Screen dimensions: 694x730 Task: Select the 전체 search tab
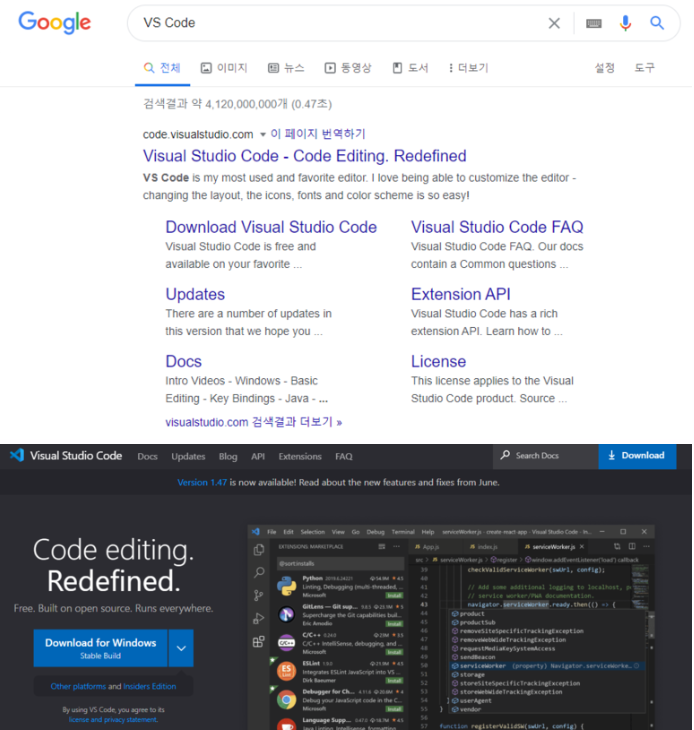pos(162,68)
